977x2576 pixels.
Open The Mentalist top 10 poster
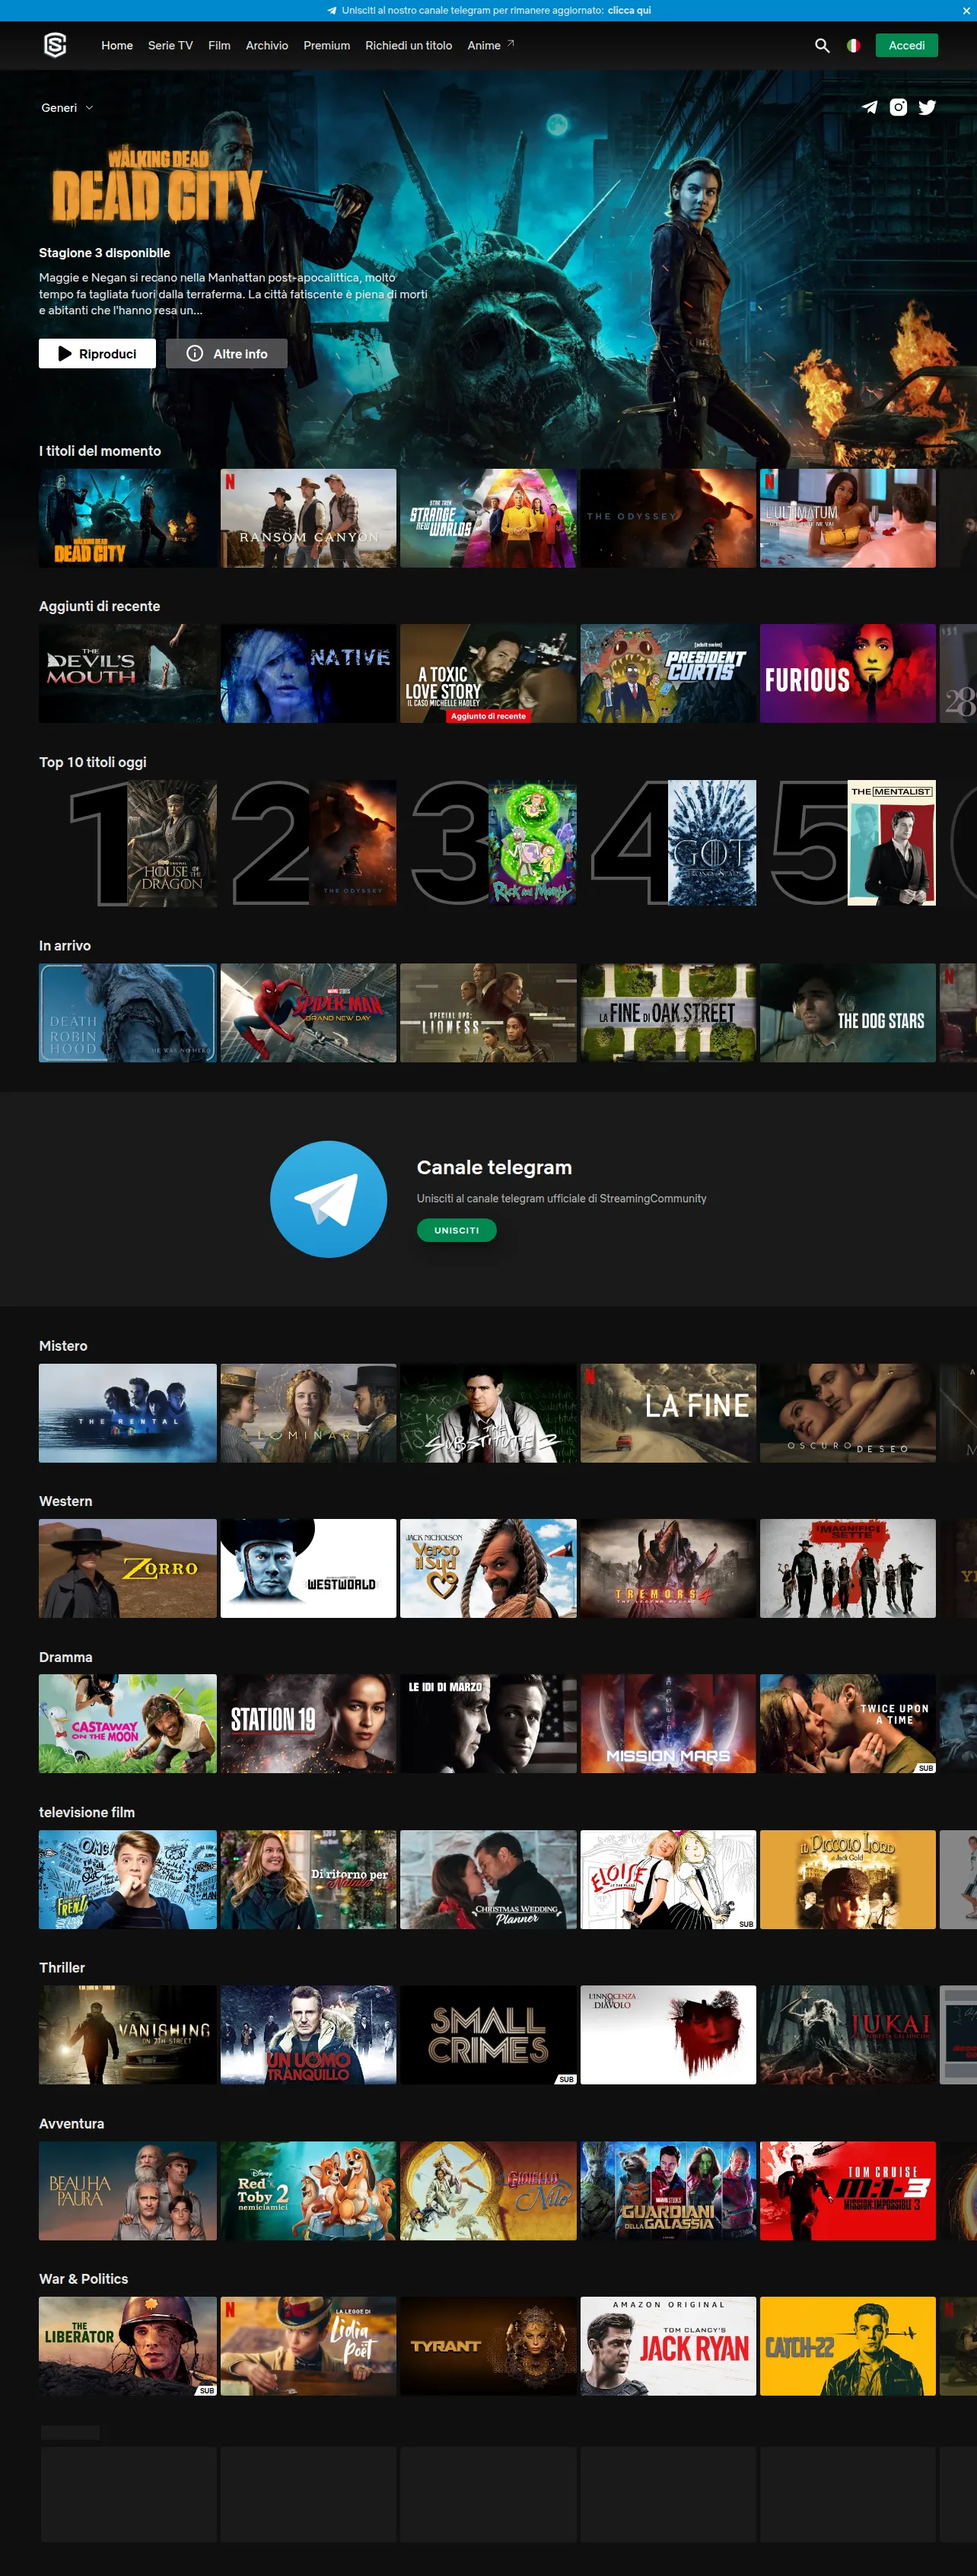point(892,843)
